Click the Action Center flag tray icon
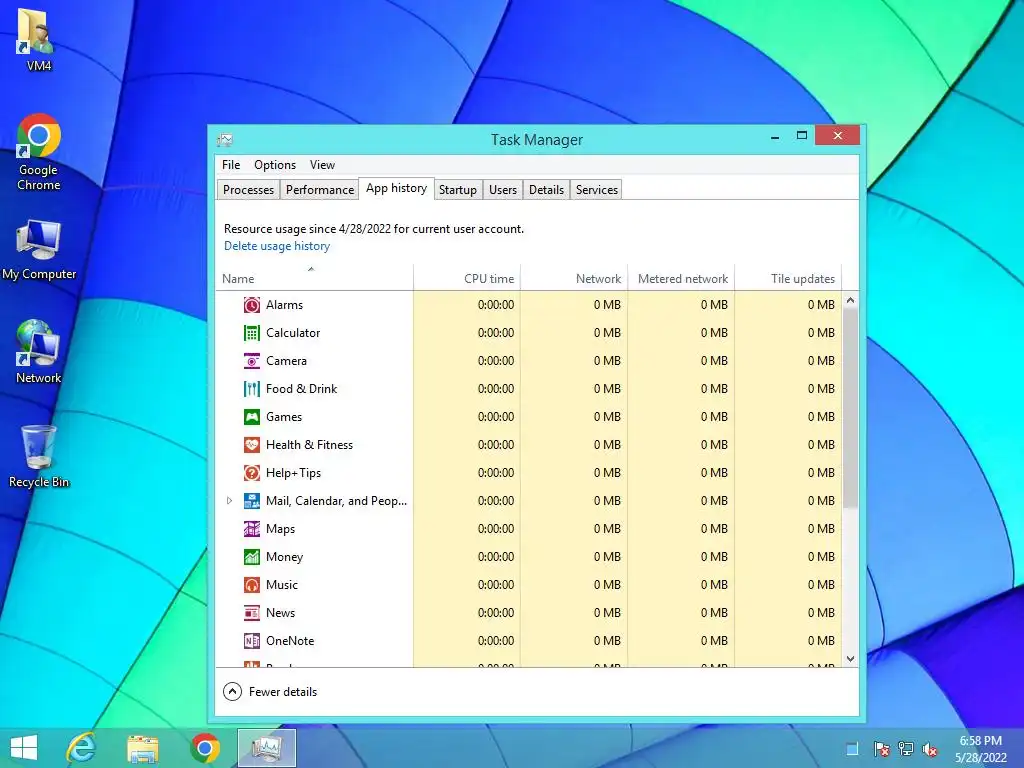Viewport: 1024px width, 768px height. point(881,749)
